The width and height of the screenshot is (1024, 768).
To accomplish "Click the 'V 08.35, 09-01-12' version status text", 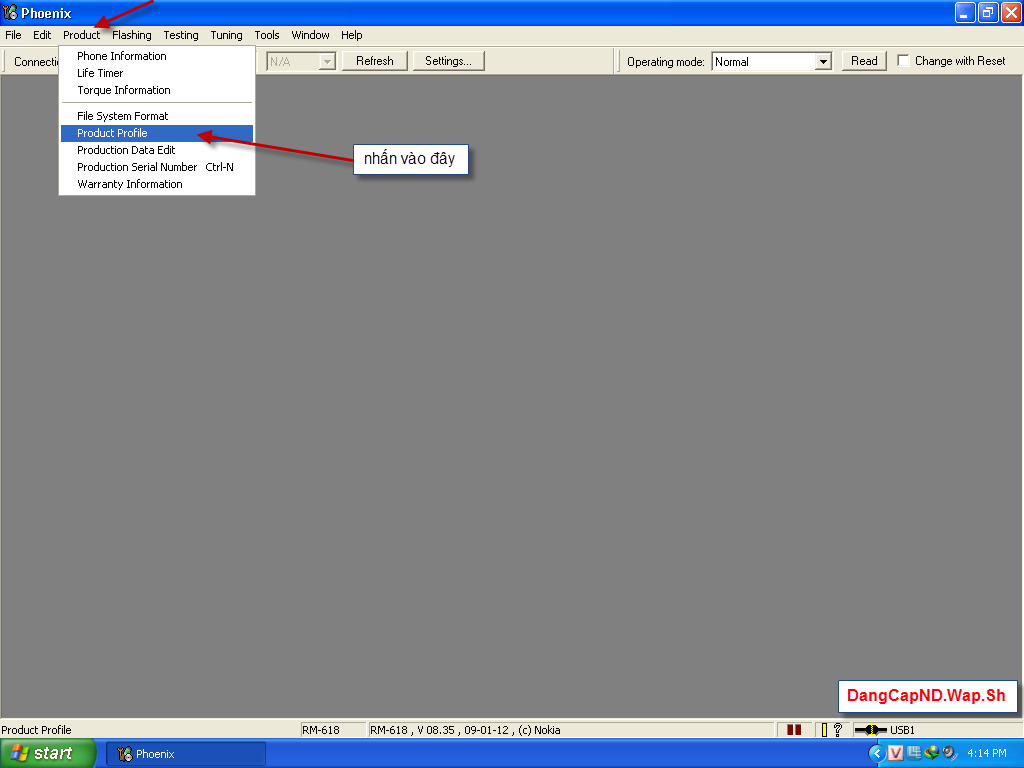I will (466, 730).
